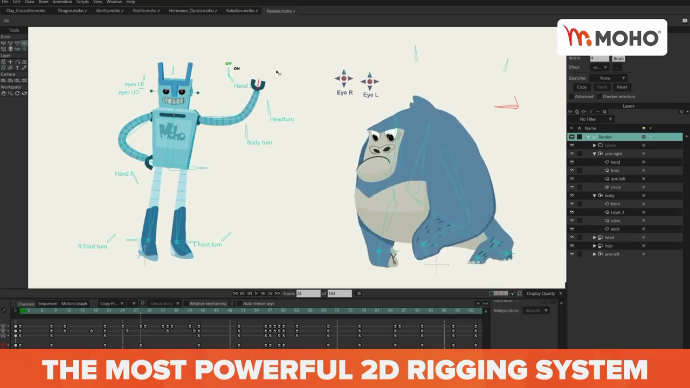Screen dimensions: 690x388
Task: Open the No Filter layers dropdown
Action: click(595, 119)
